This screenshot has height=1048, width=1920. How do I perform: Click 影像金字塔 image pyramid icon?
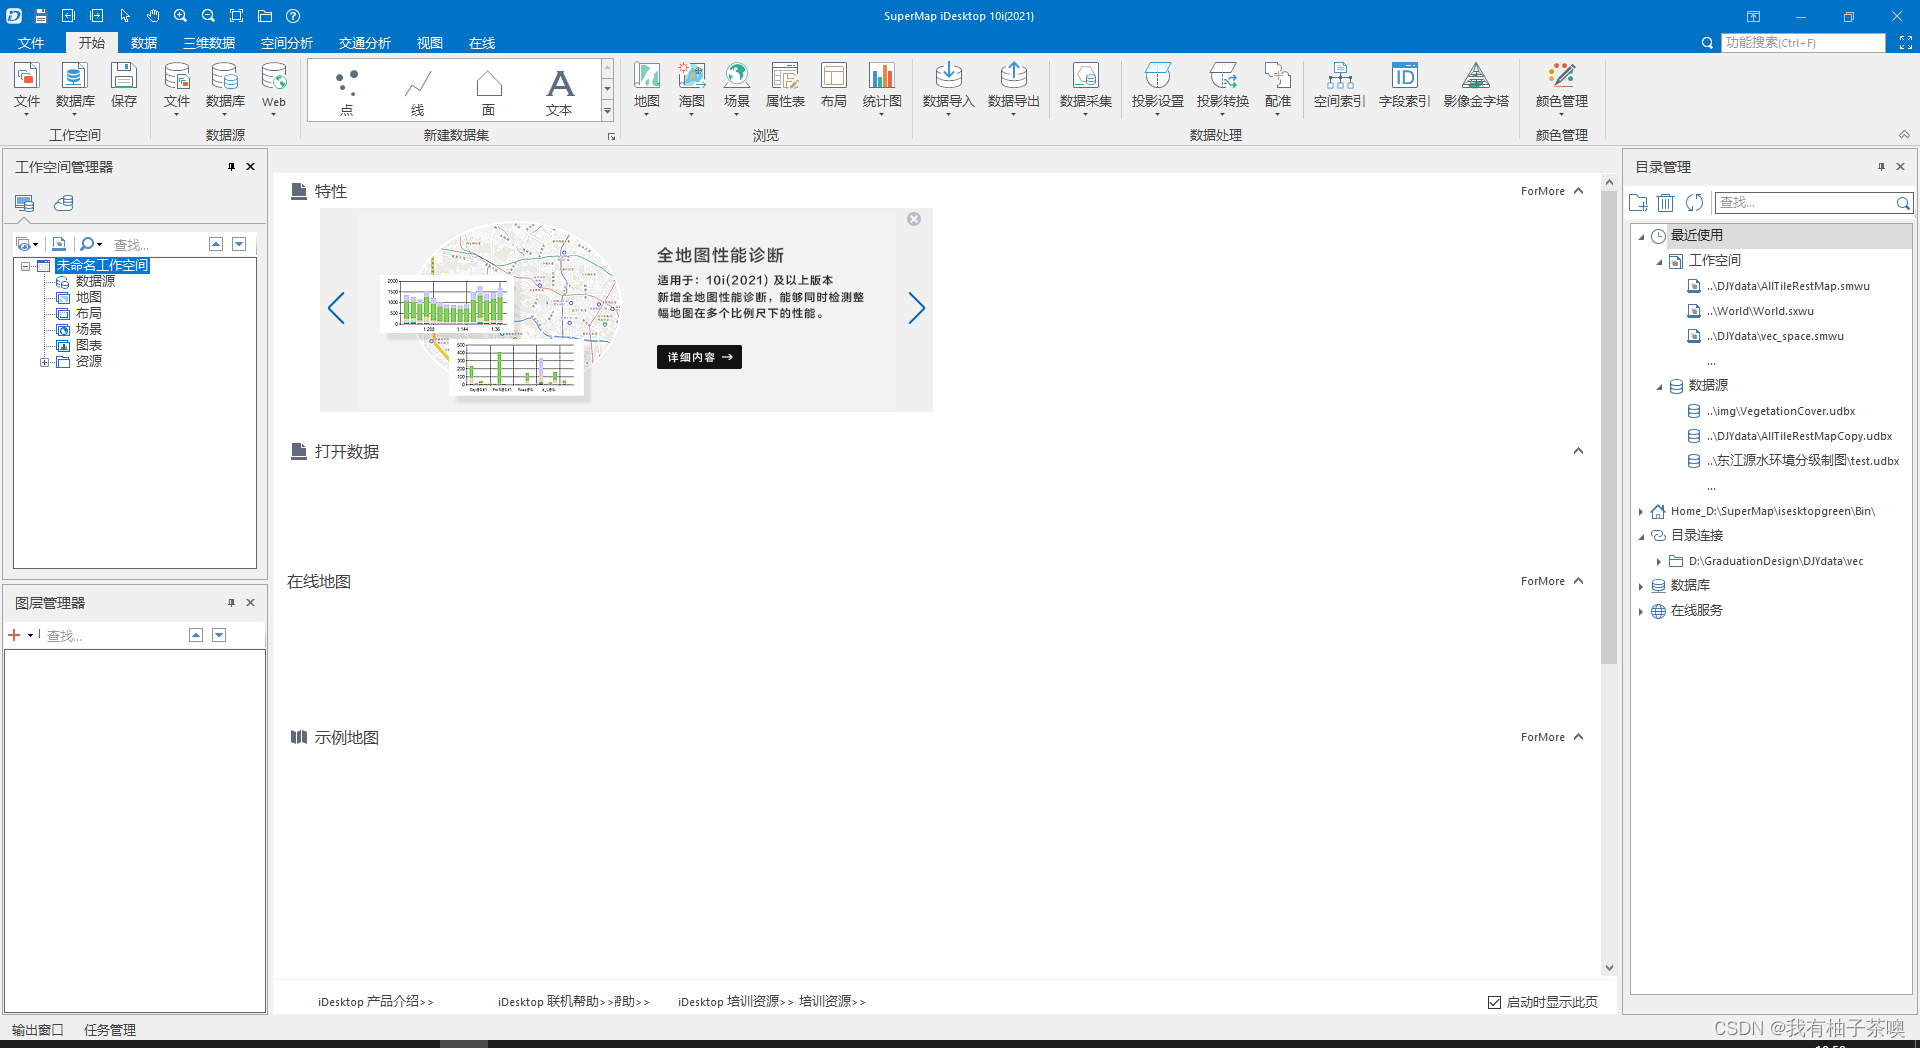click(x=1476, y=86)
